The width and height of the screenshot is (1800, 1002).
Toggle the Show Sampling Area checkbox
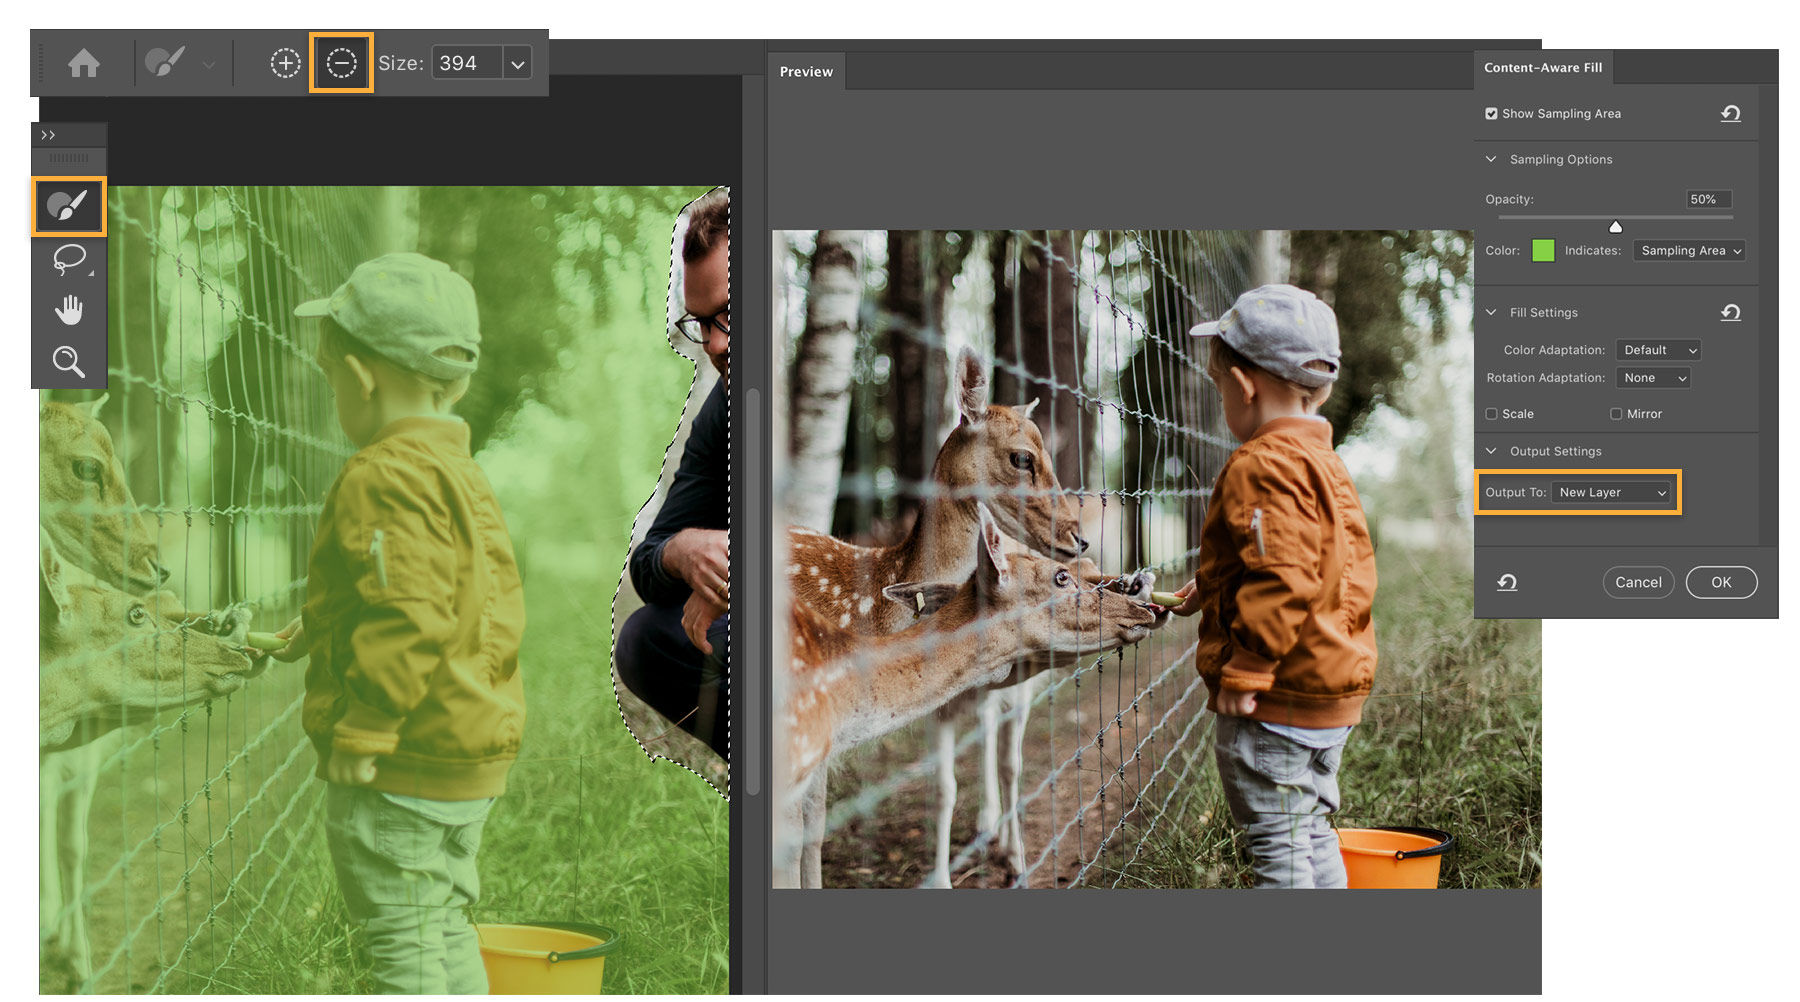click(x=1491, y=113)
